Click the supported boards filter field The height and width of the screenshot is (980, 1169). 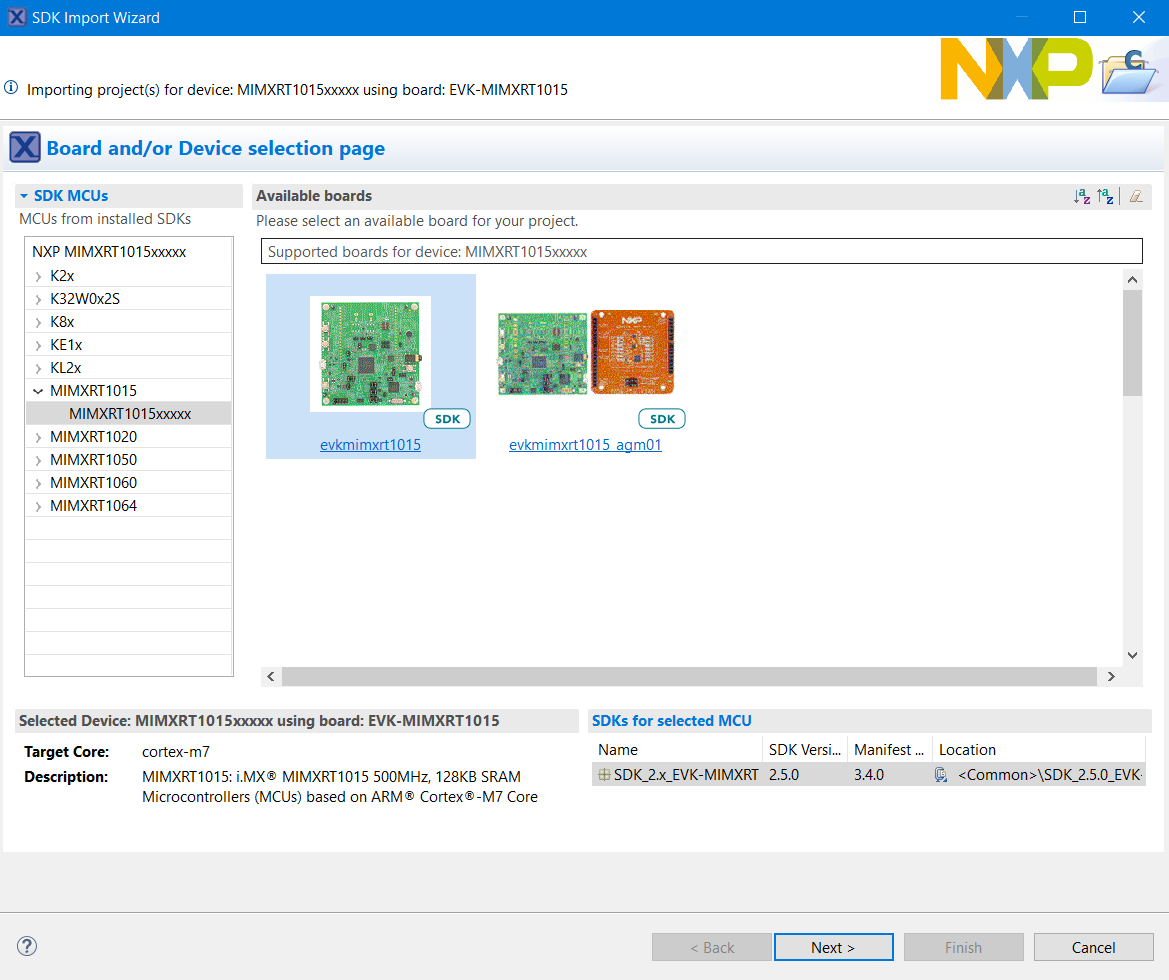pos(701,251)
